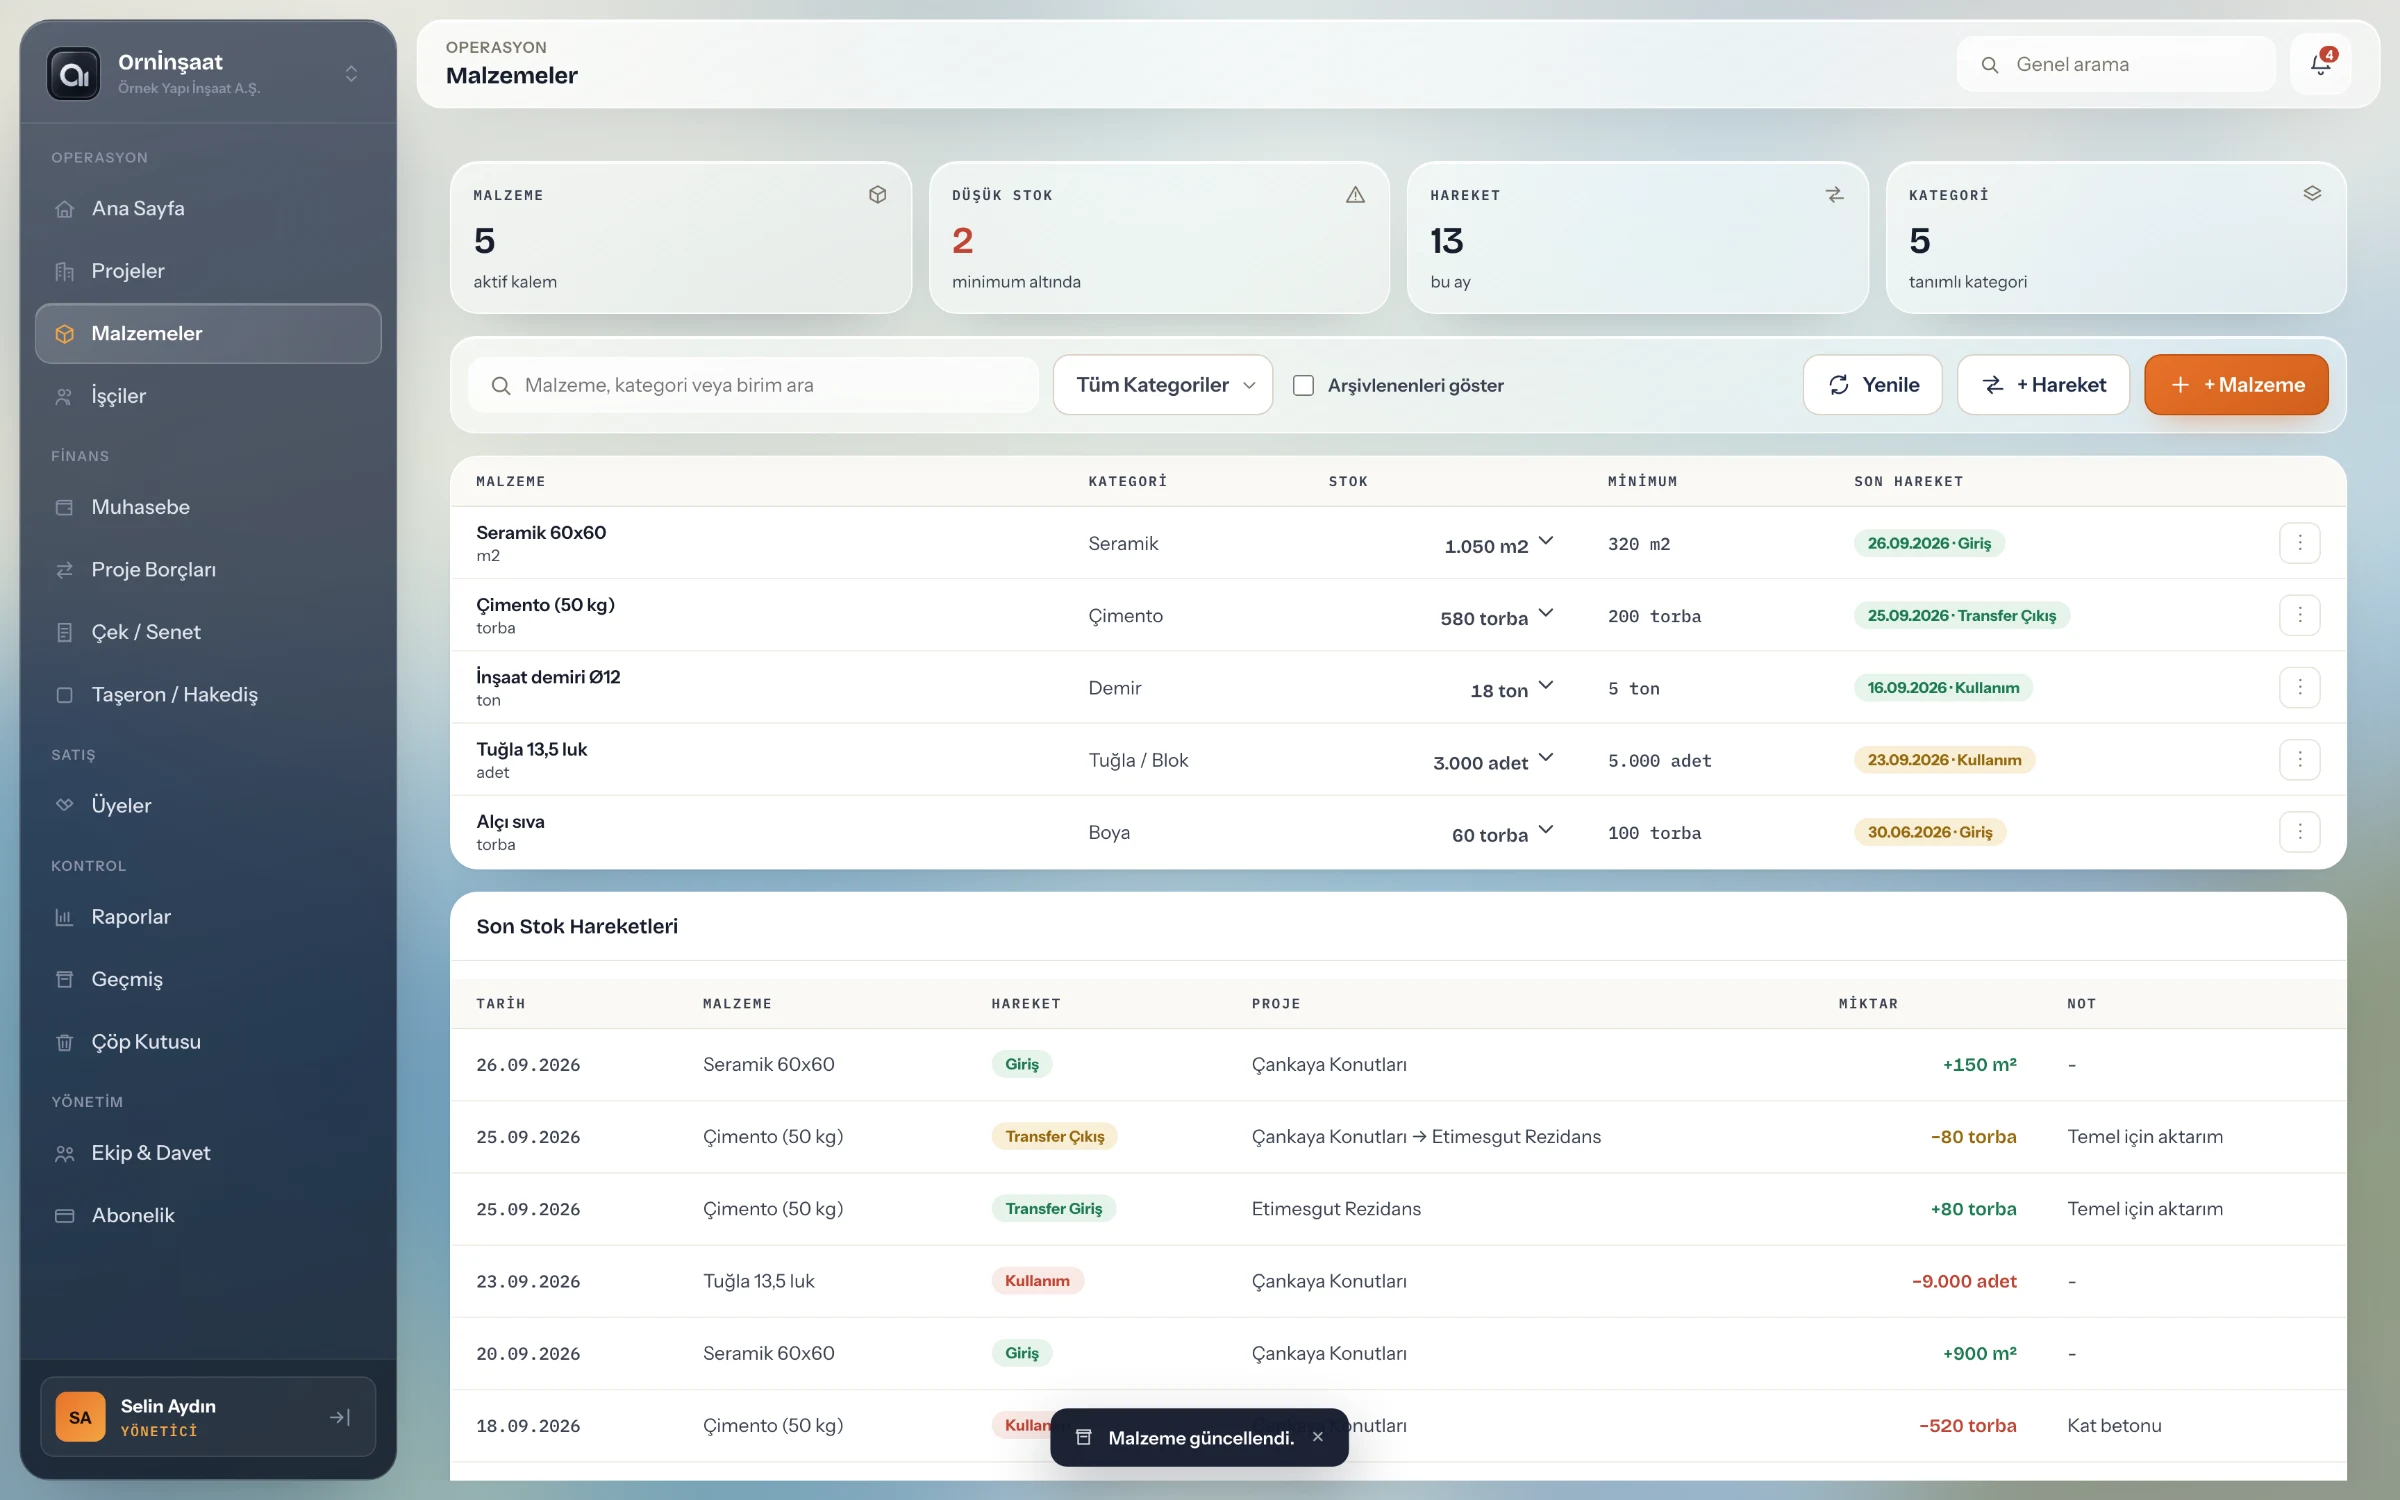This screenshot has height=1500, width=2400.
Task: Open the row menu for Alçı sıva
Action: coord(2299,832)
